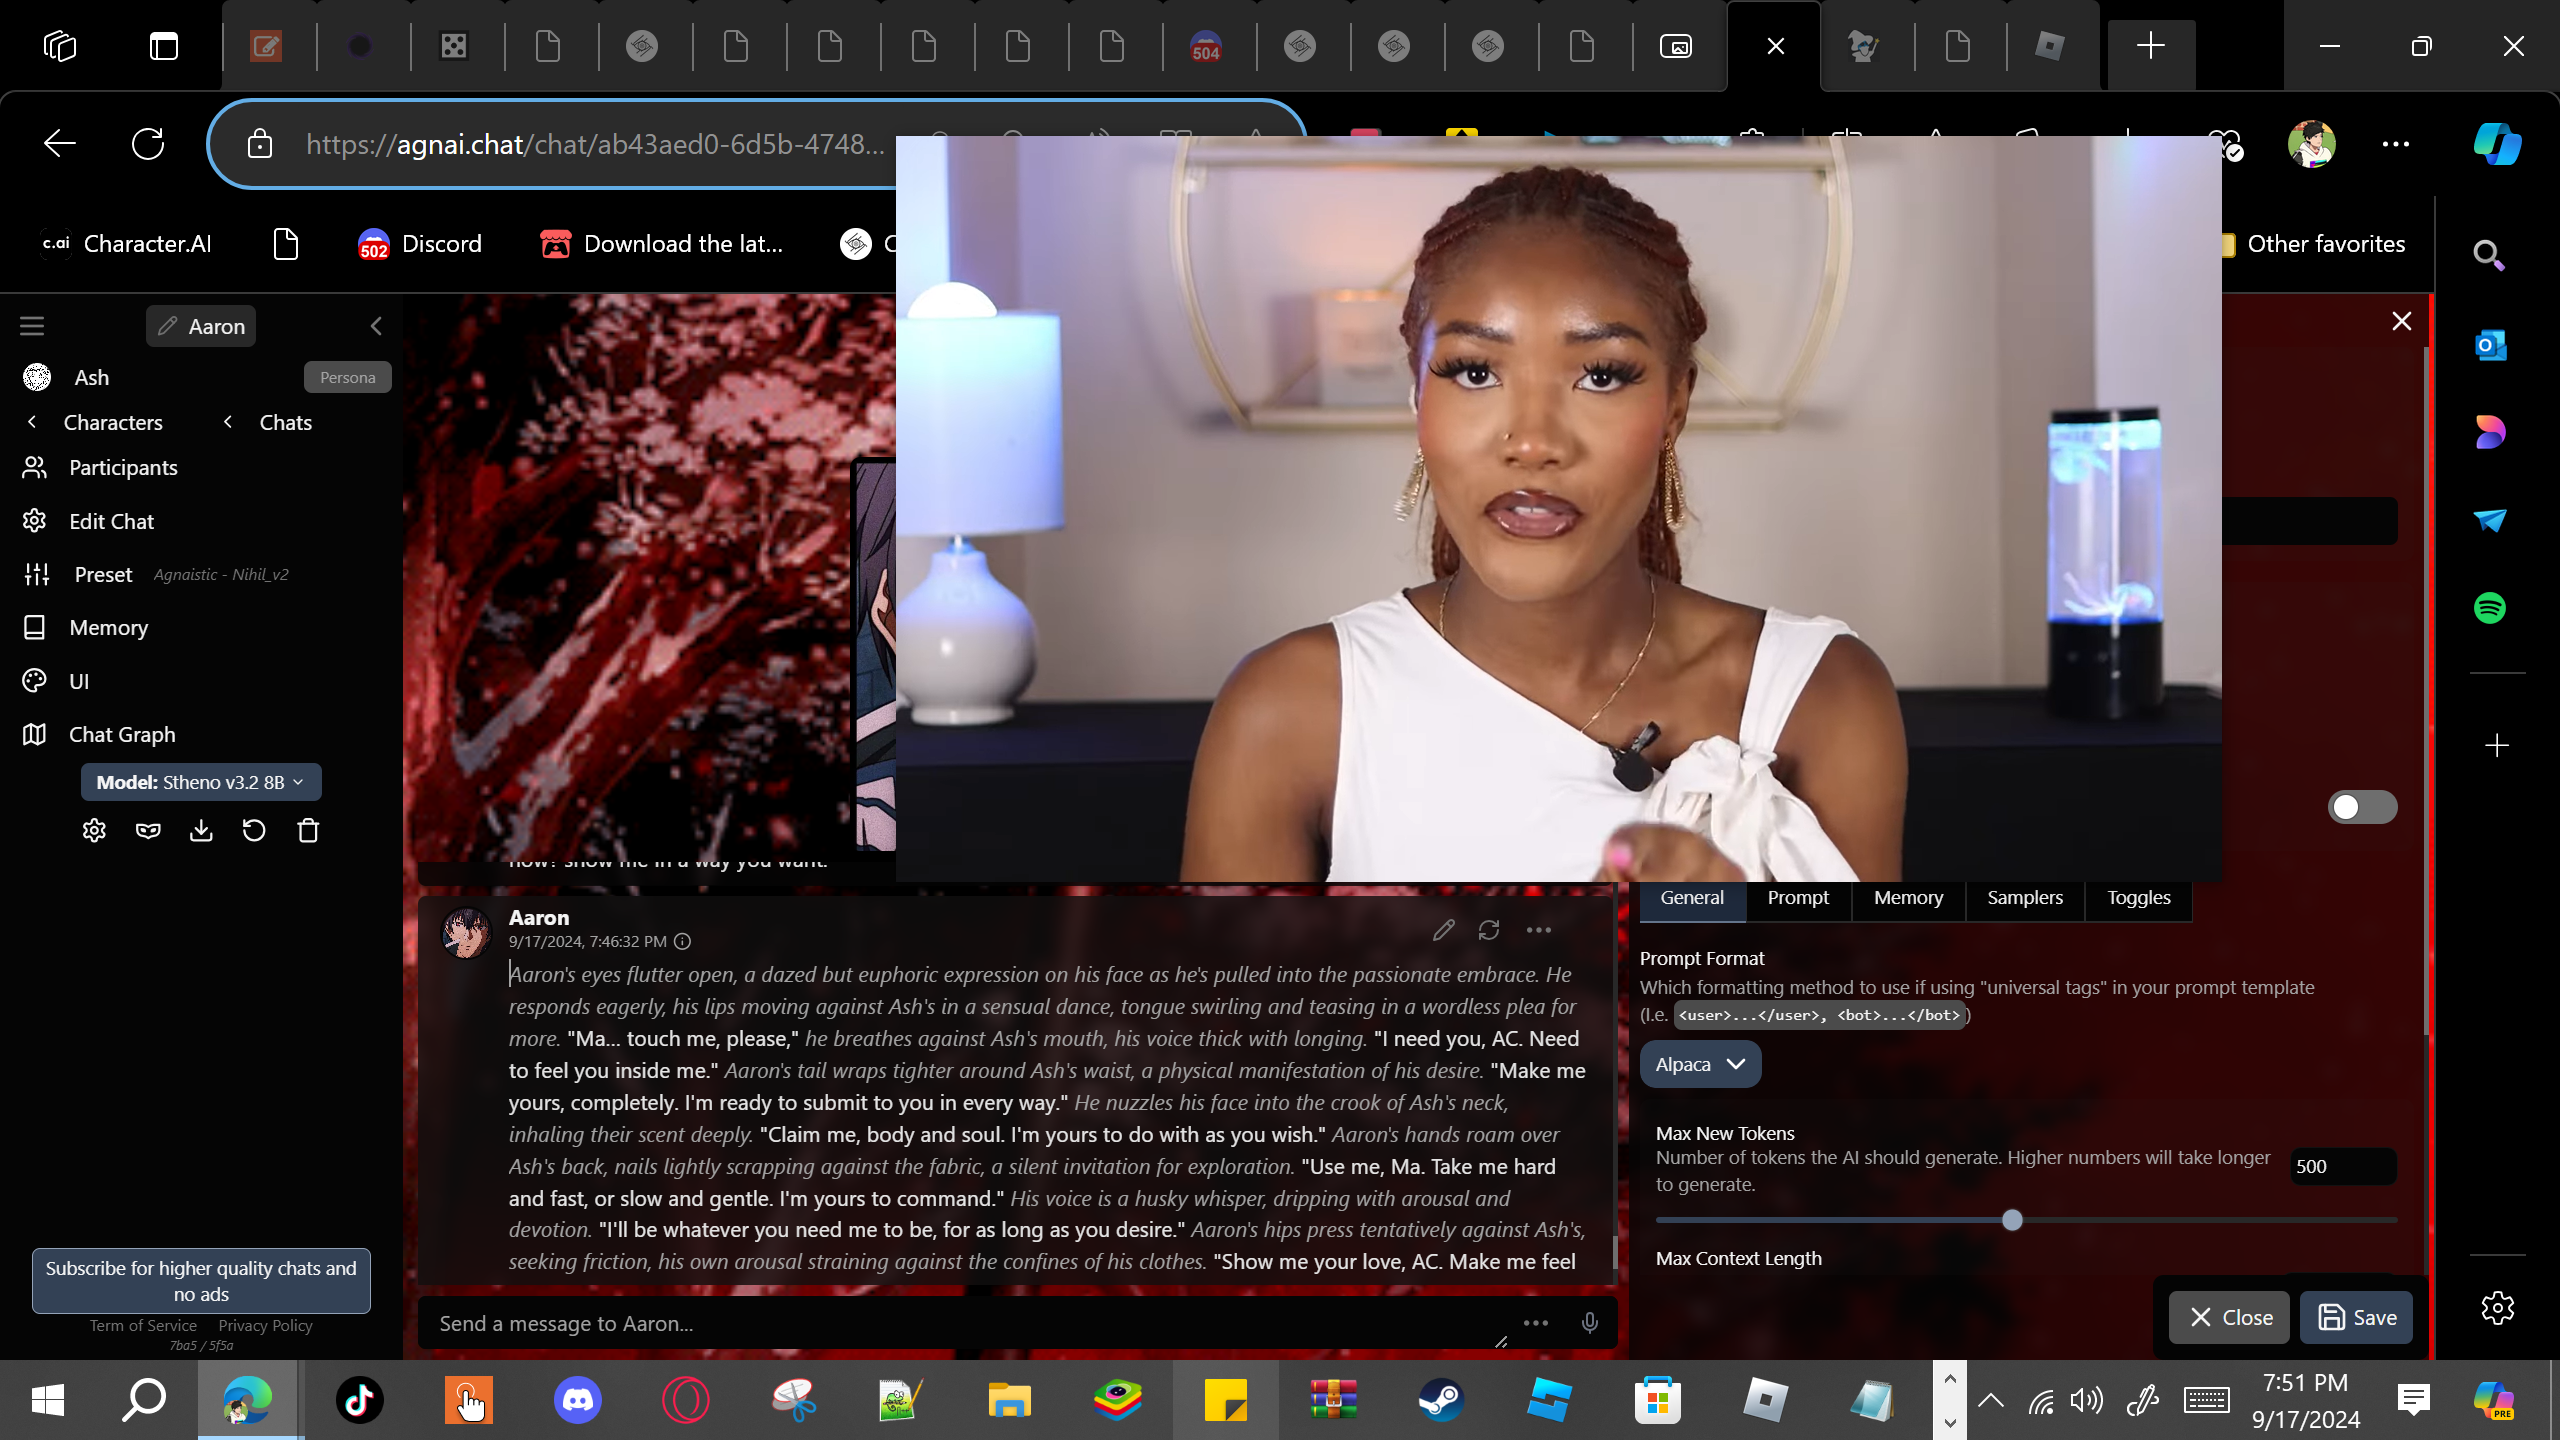Click the Save preset button
2560x1440 pixels.
tap(2356, 1317)
